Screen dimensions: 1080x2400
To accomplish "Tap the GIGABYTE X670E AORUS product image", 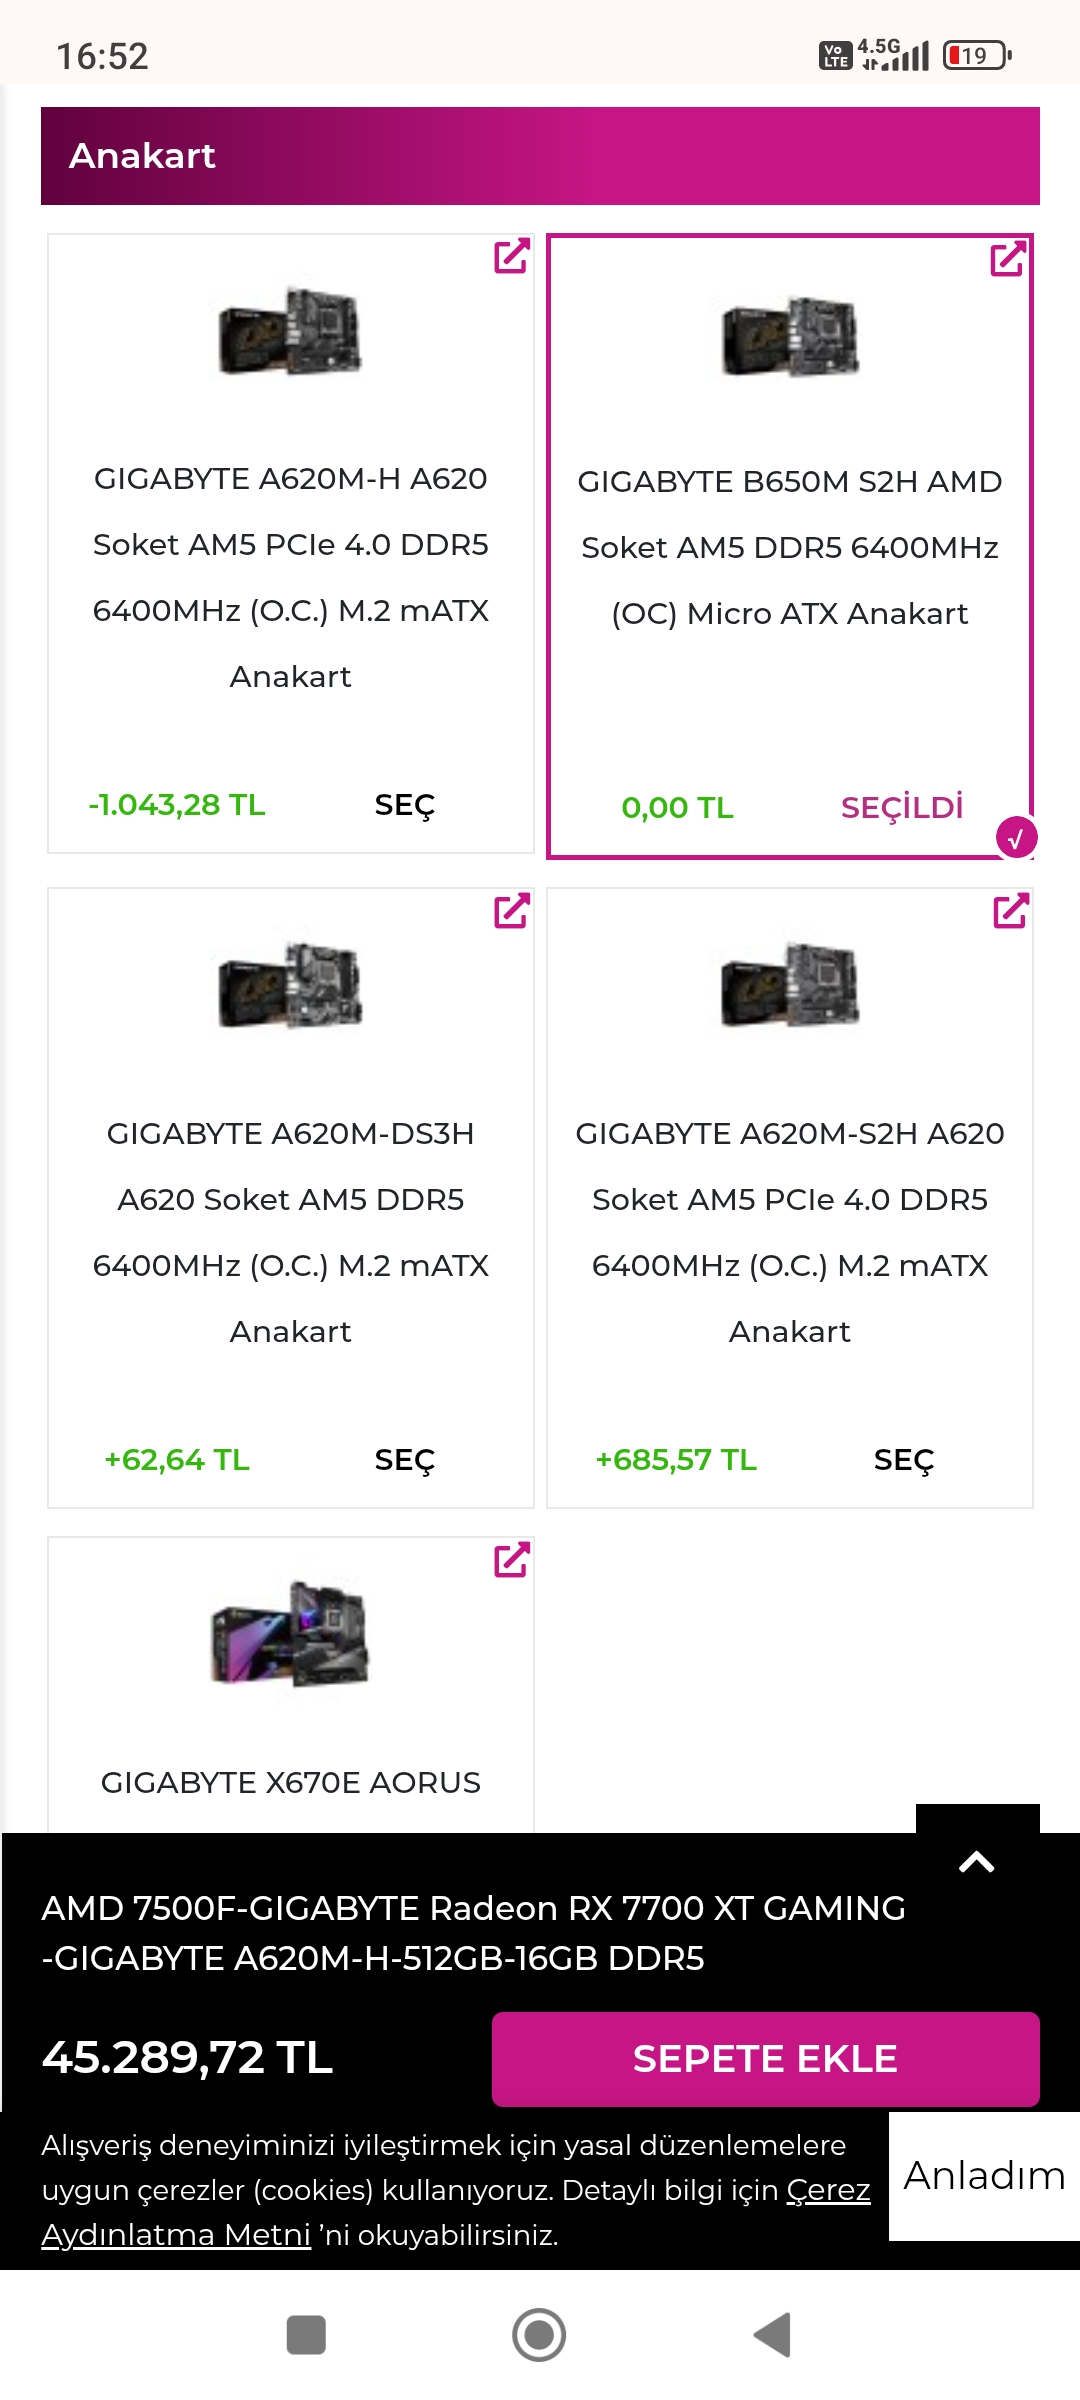I will coord(290,1633).
